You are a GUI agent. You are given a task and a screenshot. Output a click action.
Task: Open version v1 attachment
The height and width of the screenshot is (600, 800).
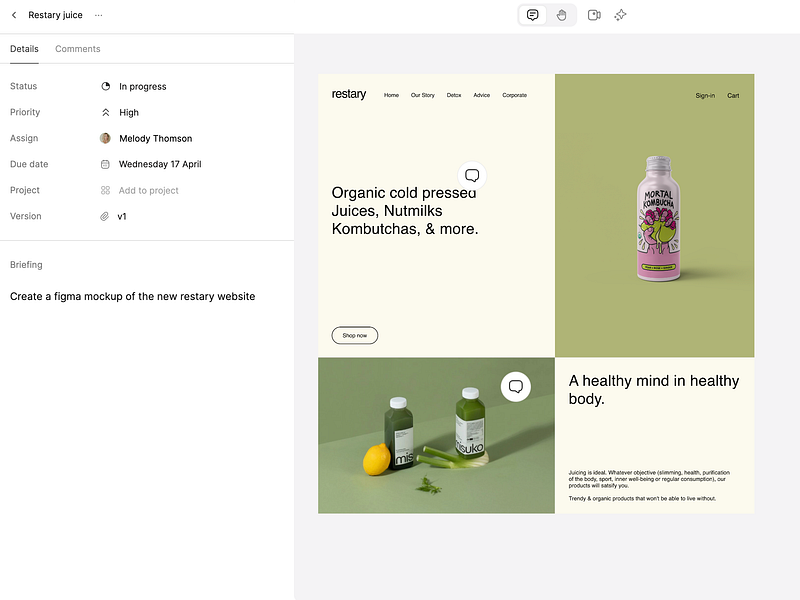coord(122,216)
